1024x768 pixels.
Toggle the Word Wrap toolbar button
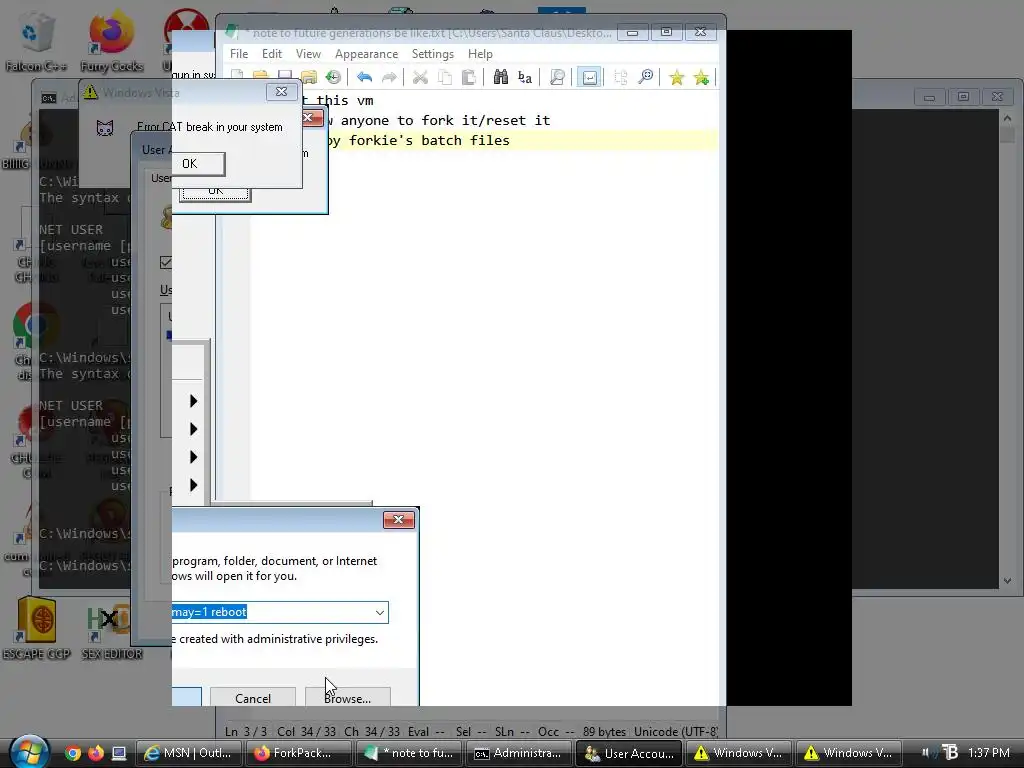(589, 77)
